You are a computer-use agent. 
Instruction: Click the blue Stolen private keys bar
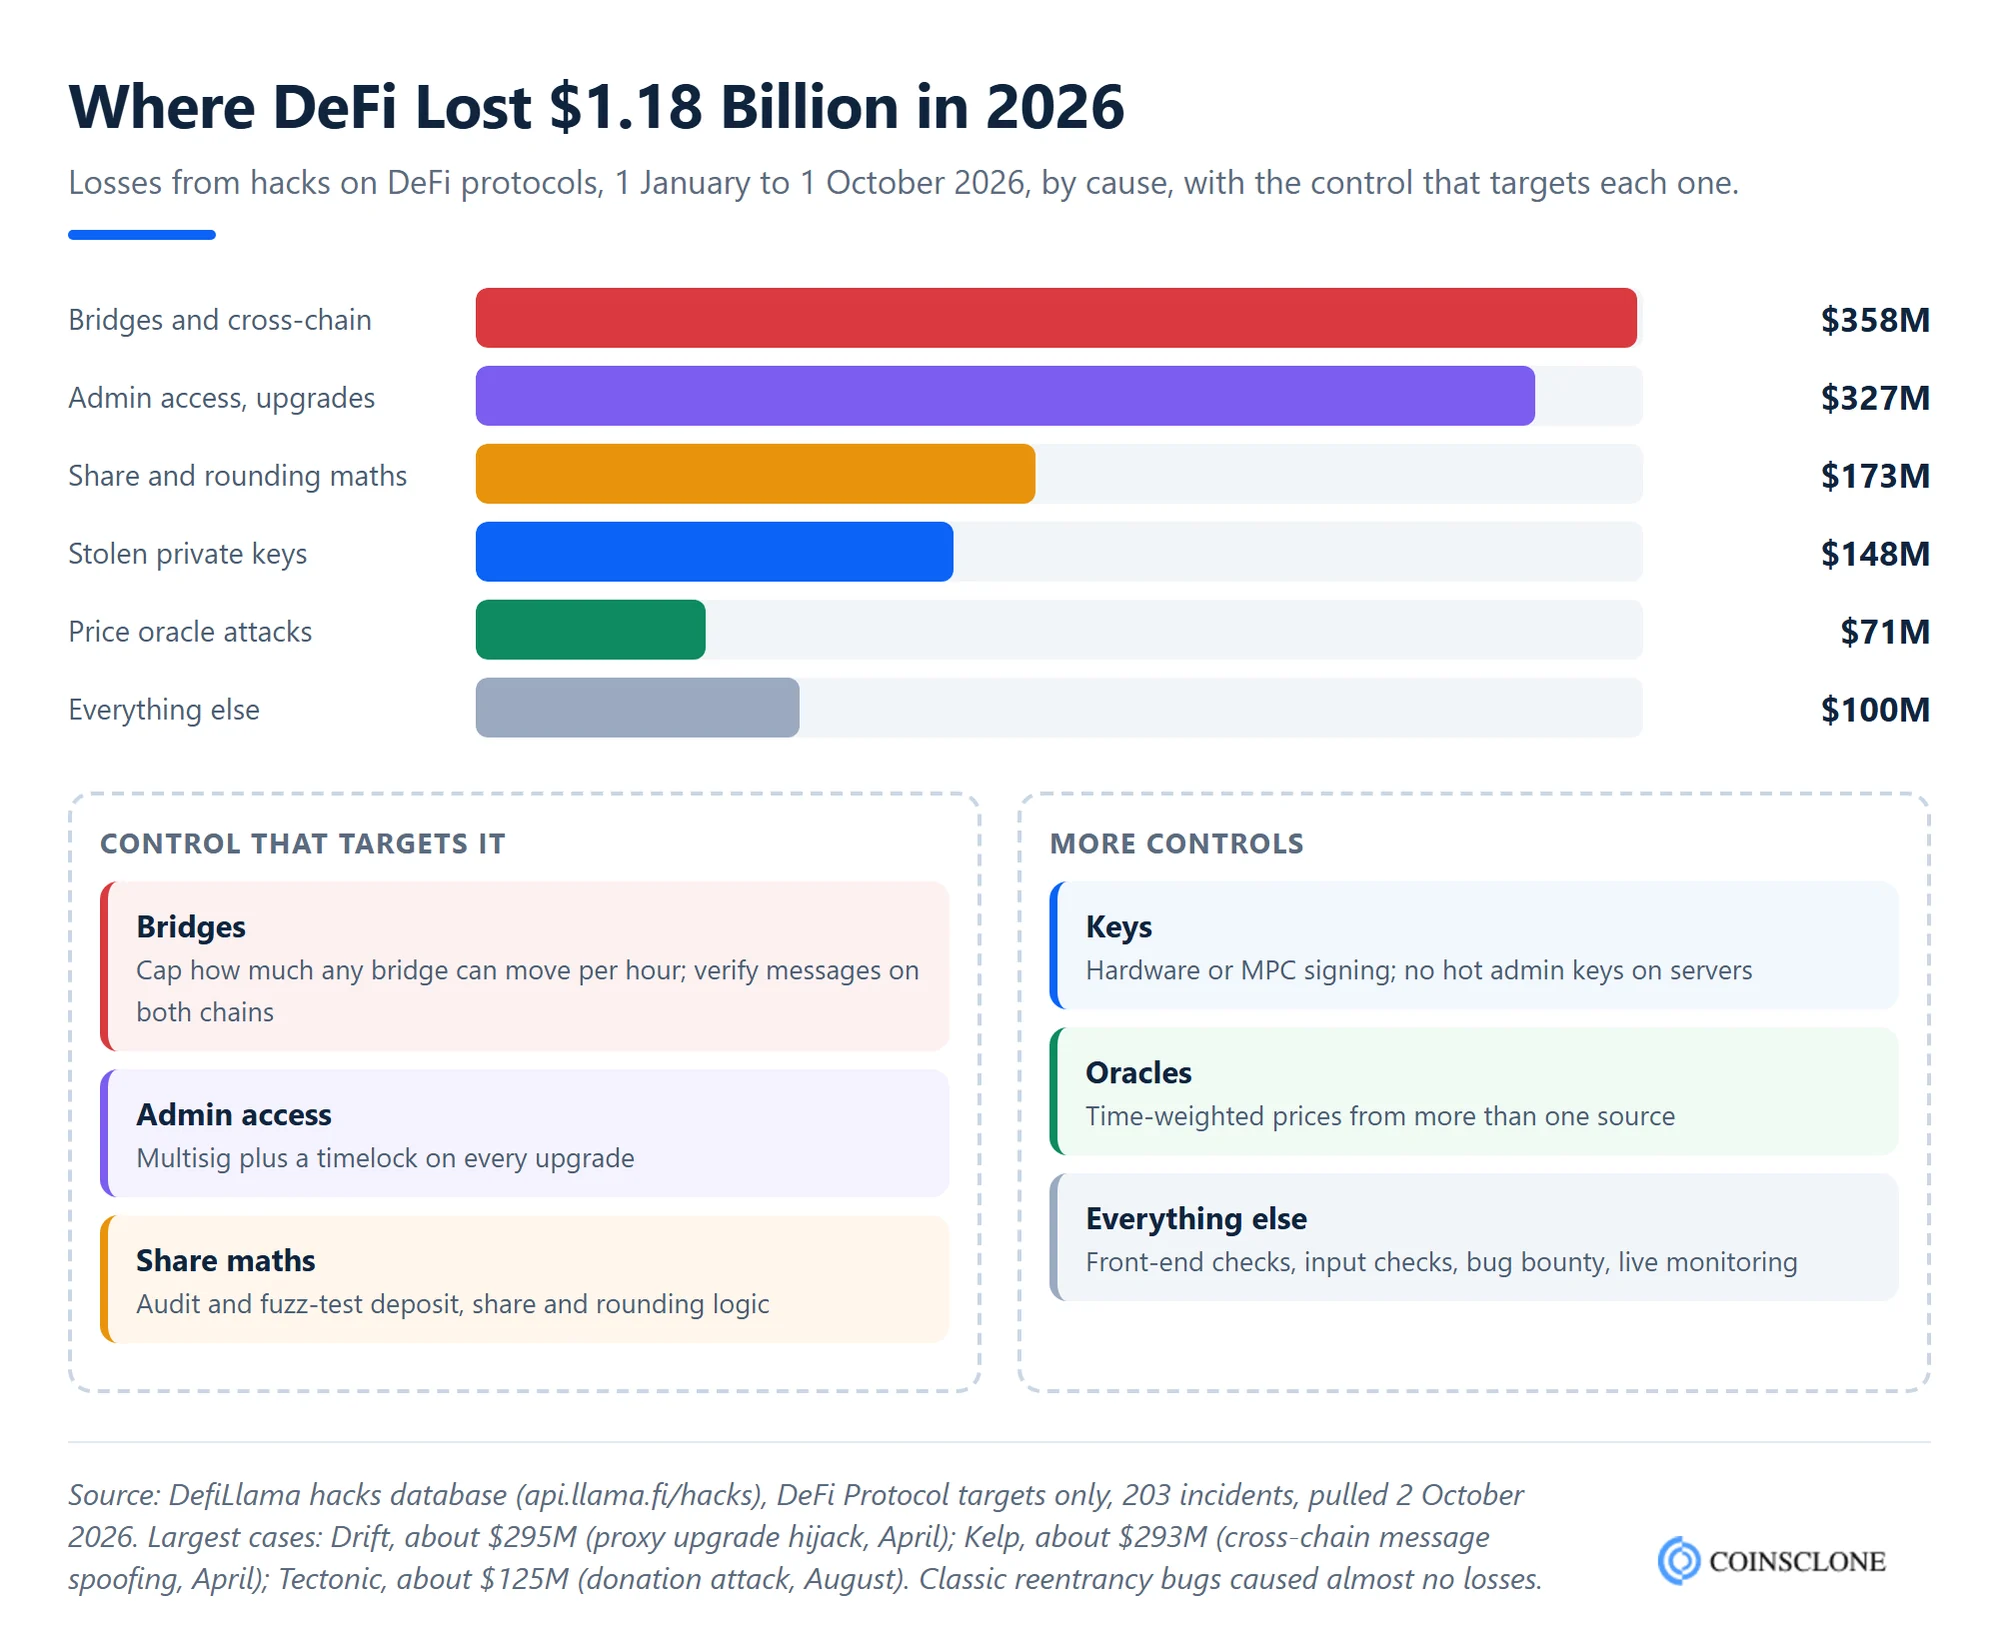714,552
